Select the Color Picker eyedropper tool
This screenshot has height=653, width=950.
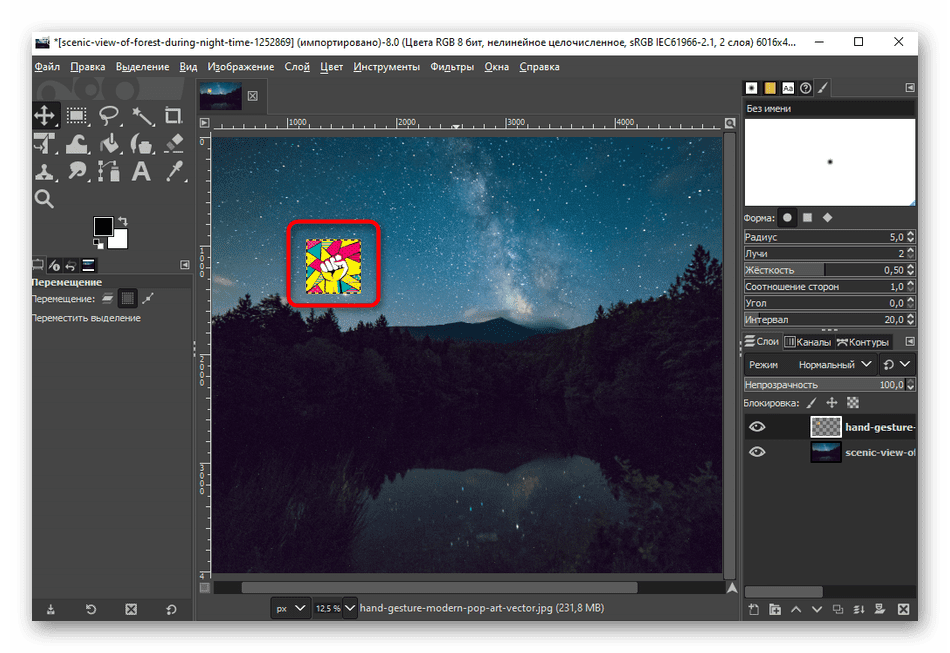[175, 172]
